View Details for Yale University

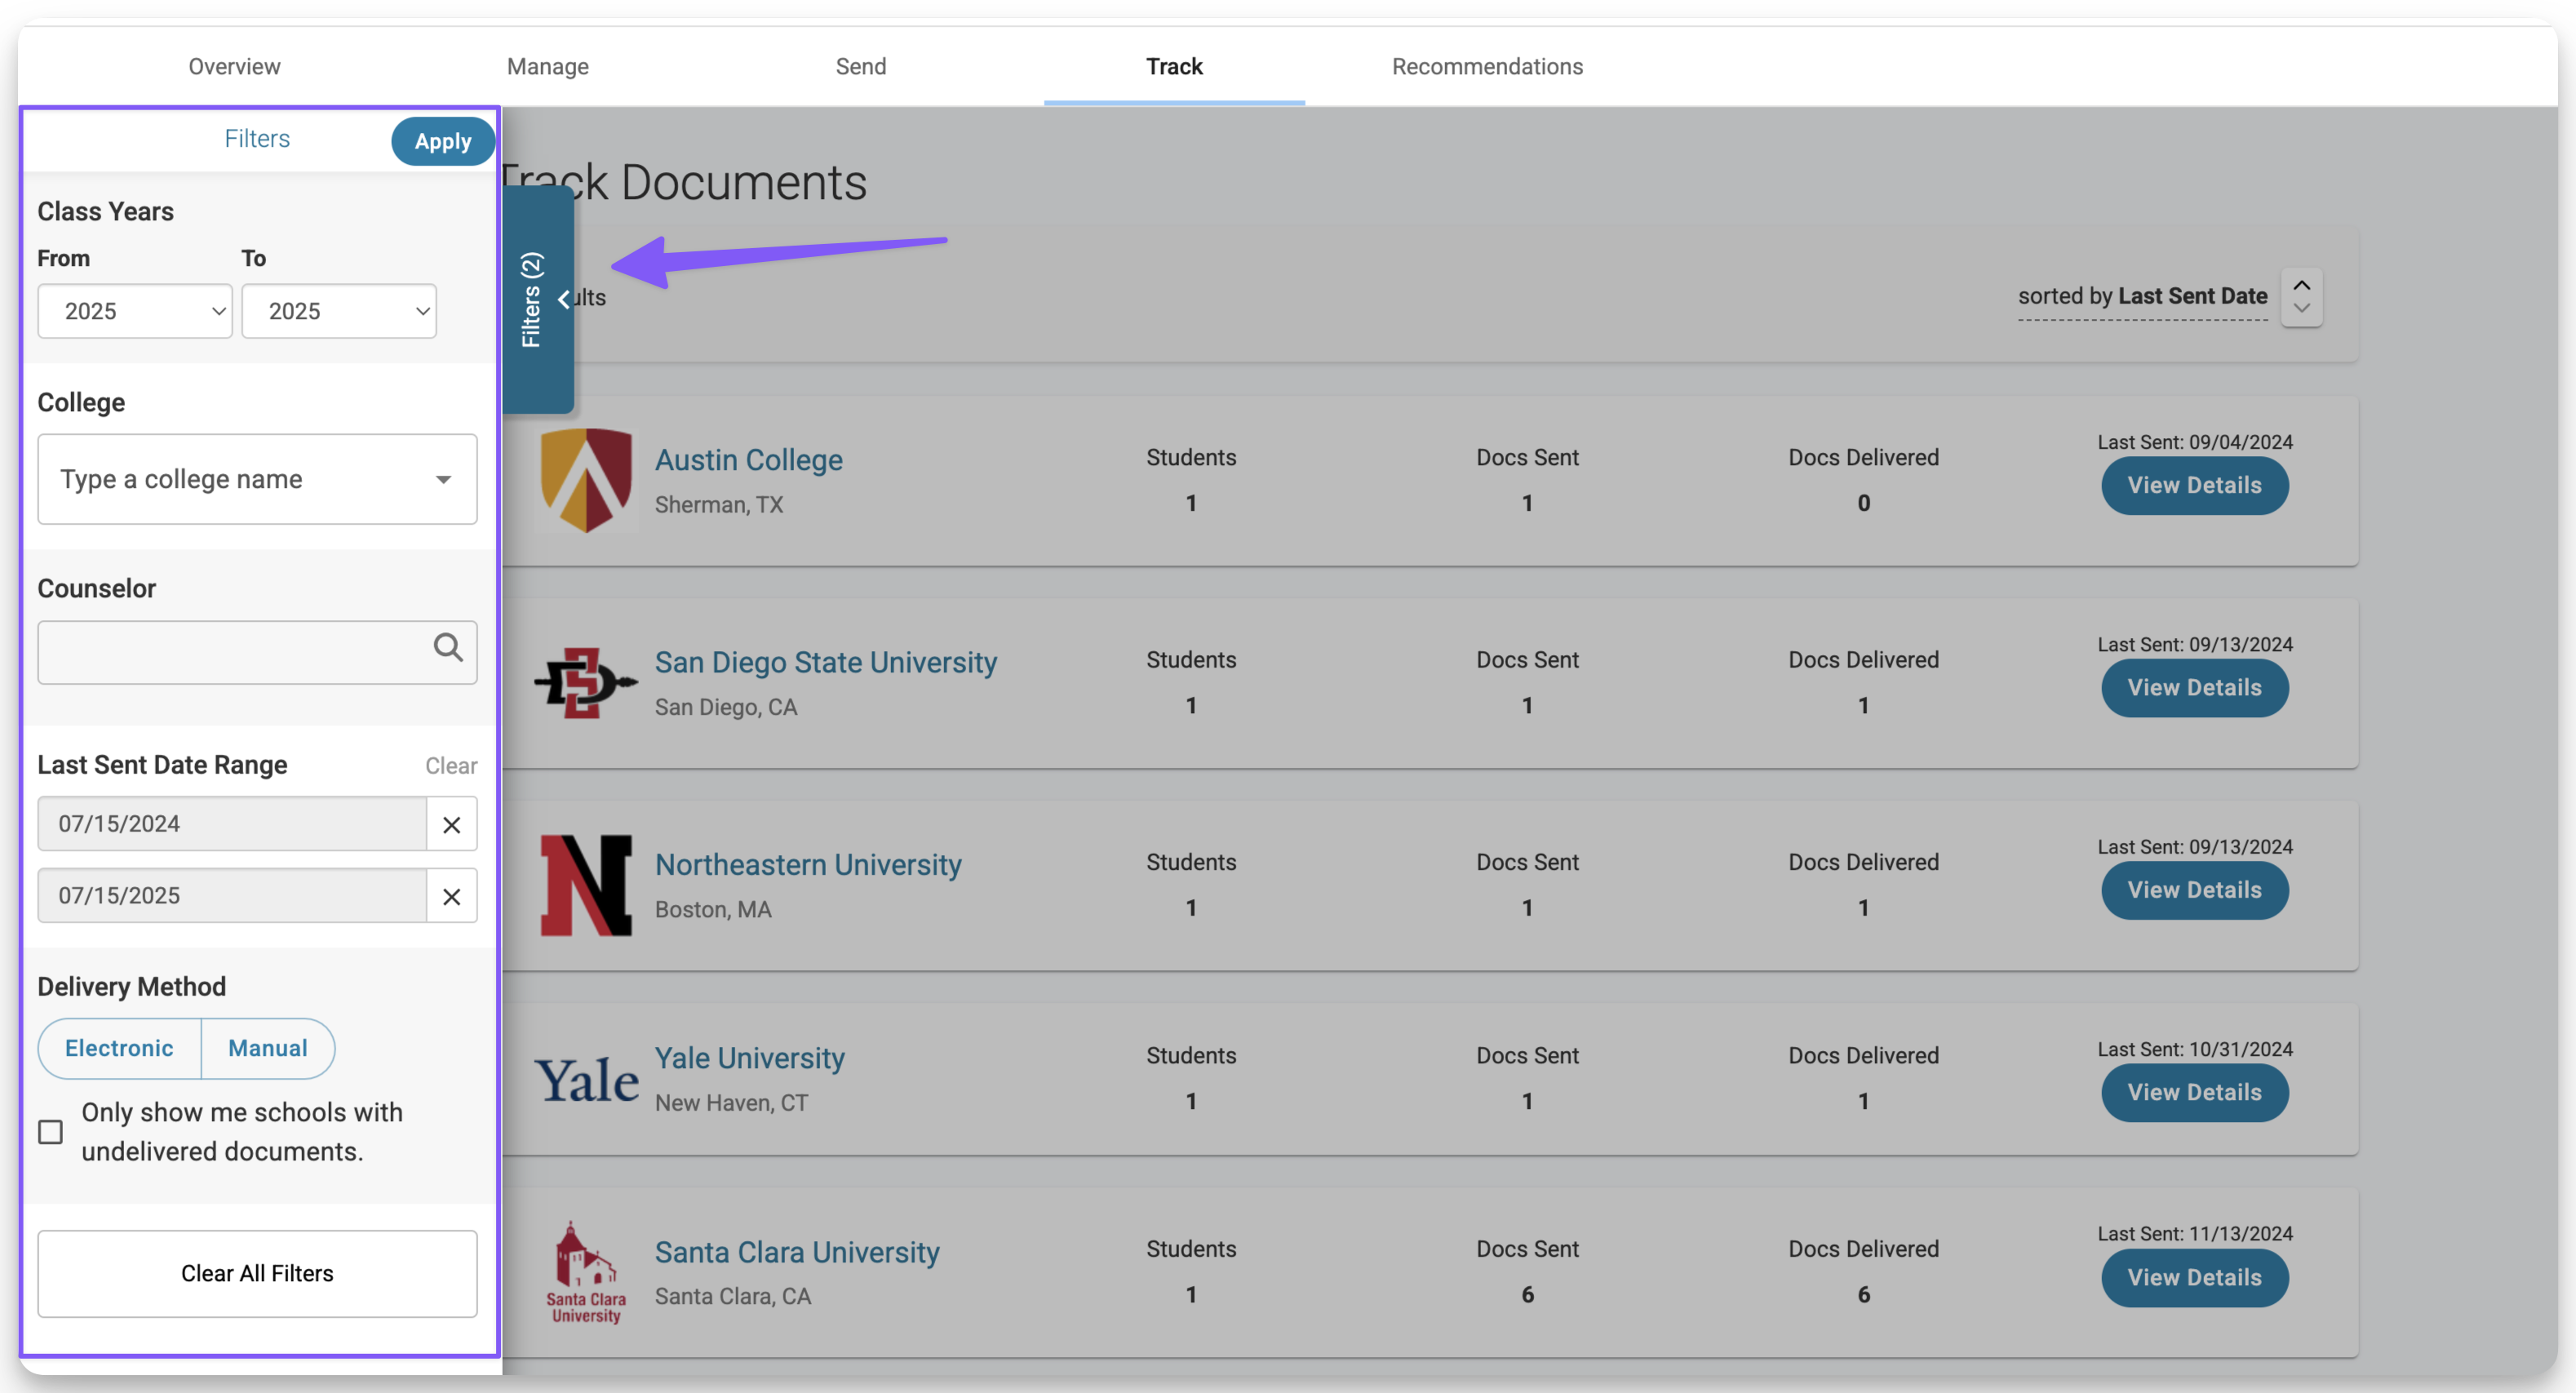[x=2194, y=1093]
